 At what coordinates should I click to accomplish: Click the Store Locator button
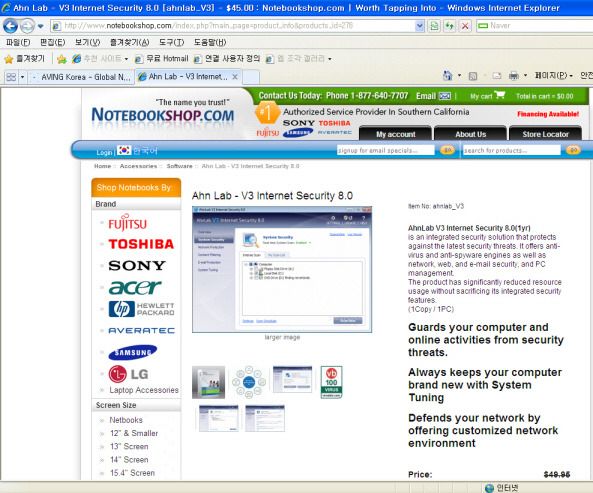(x=545, y=134)
